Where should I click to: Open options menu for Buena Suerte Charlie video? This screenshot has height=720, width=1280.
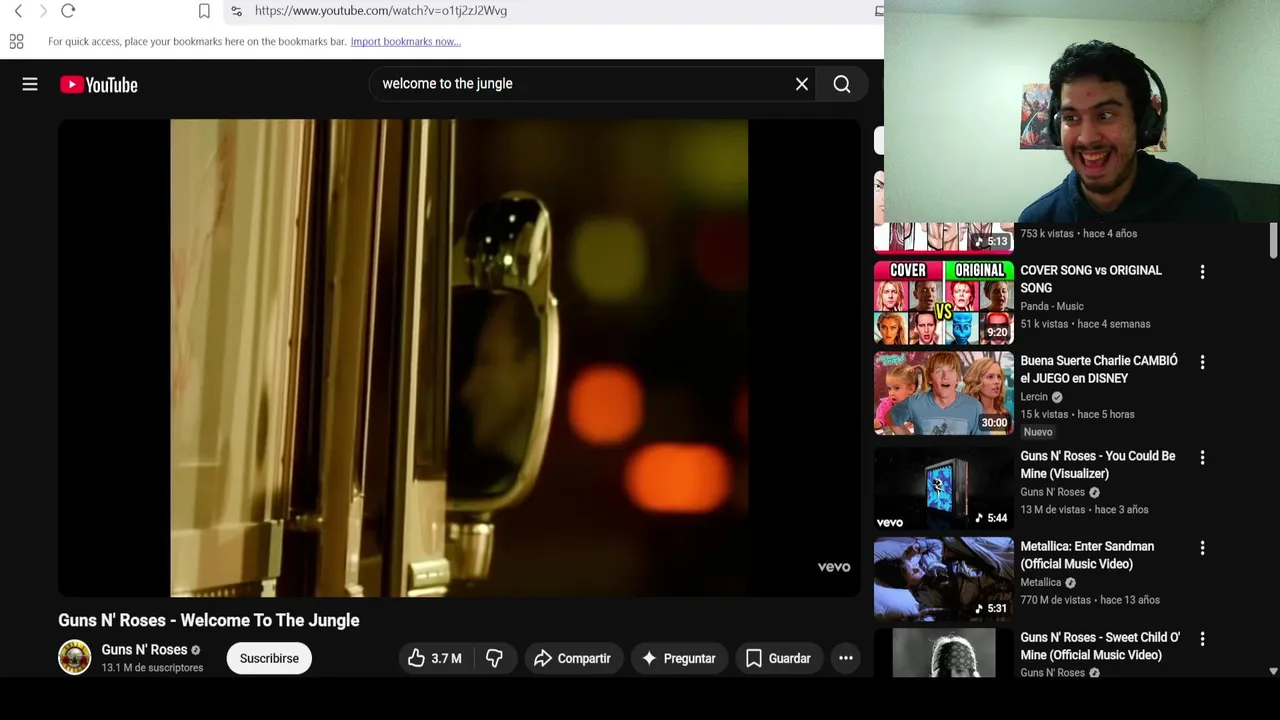point(1202,362)
